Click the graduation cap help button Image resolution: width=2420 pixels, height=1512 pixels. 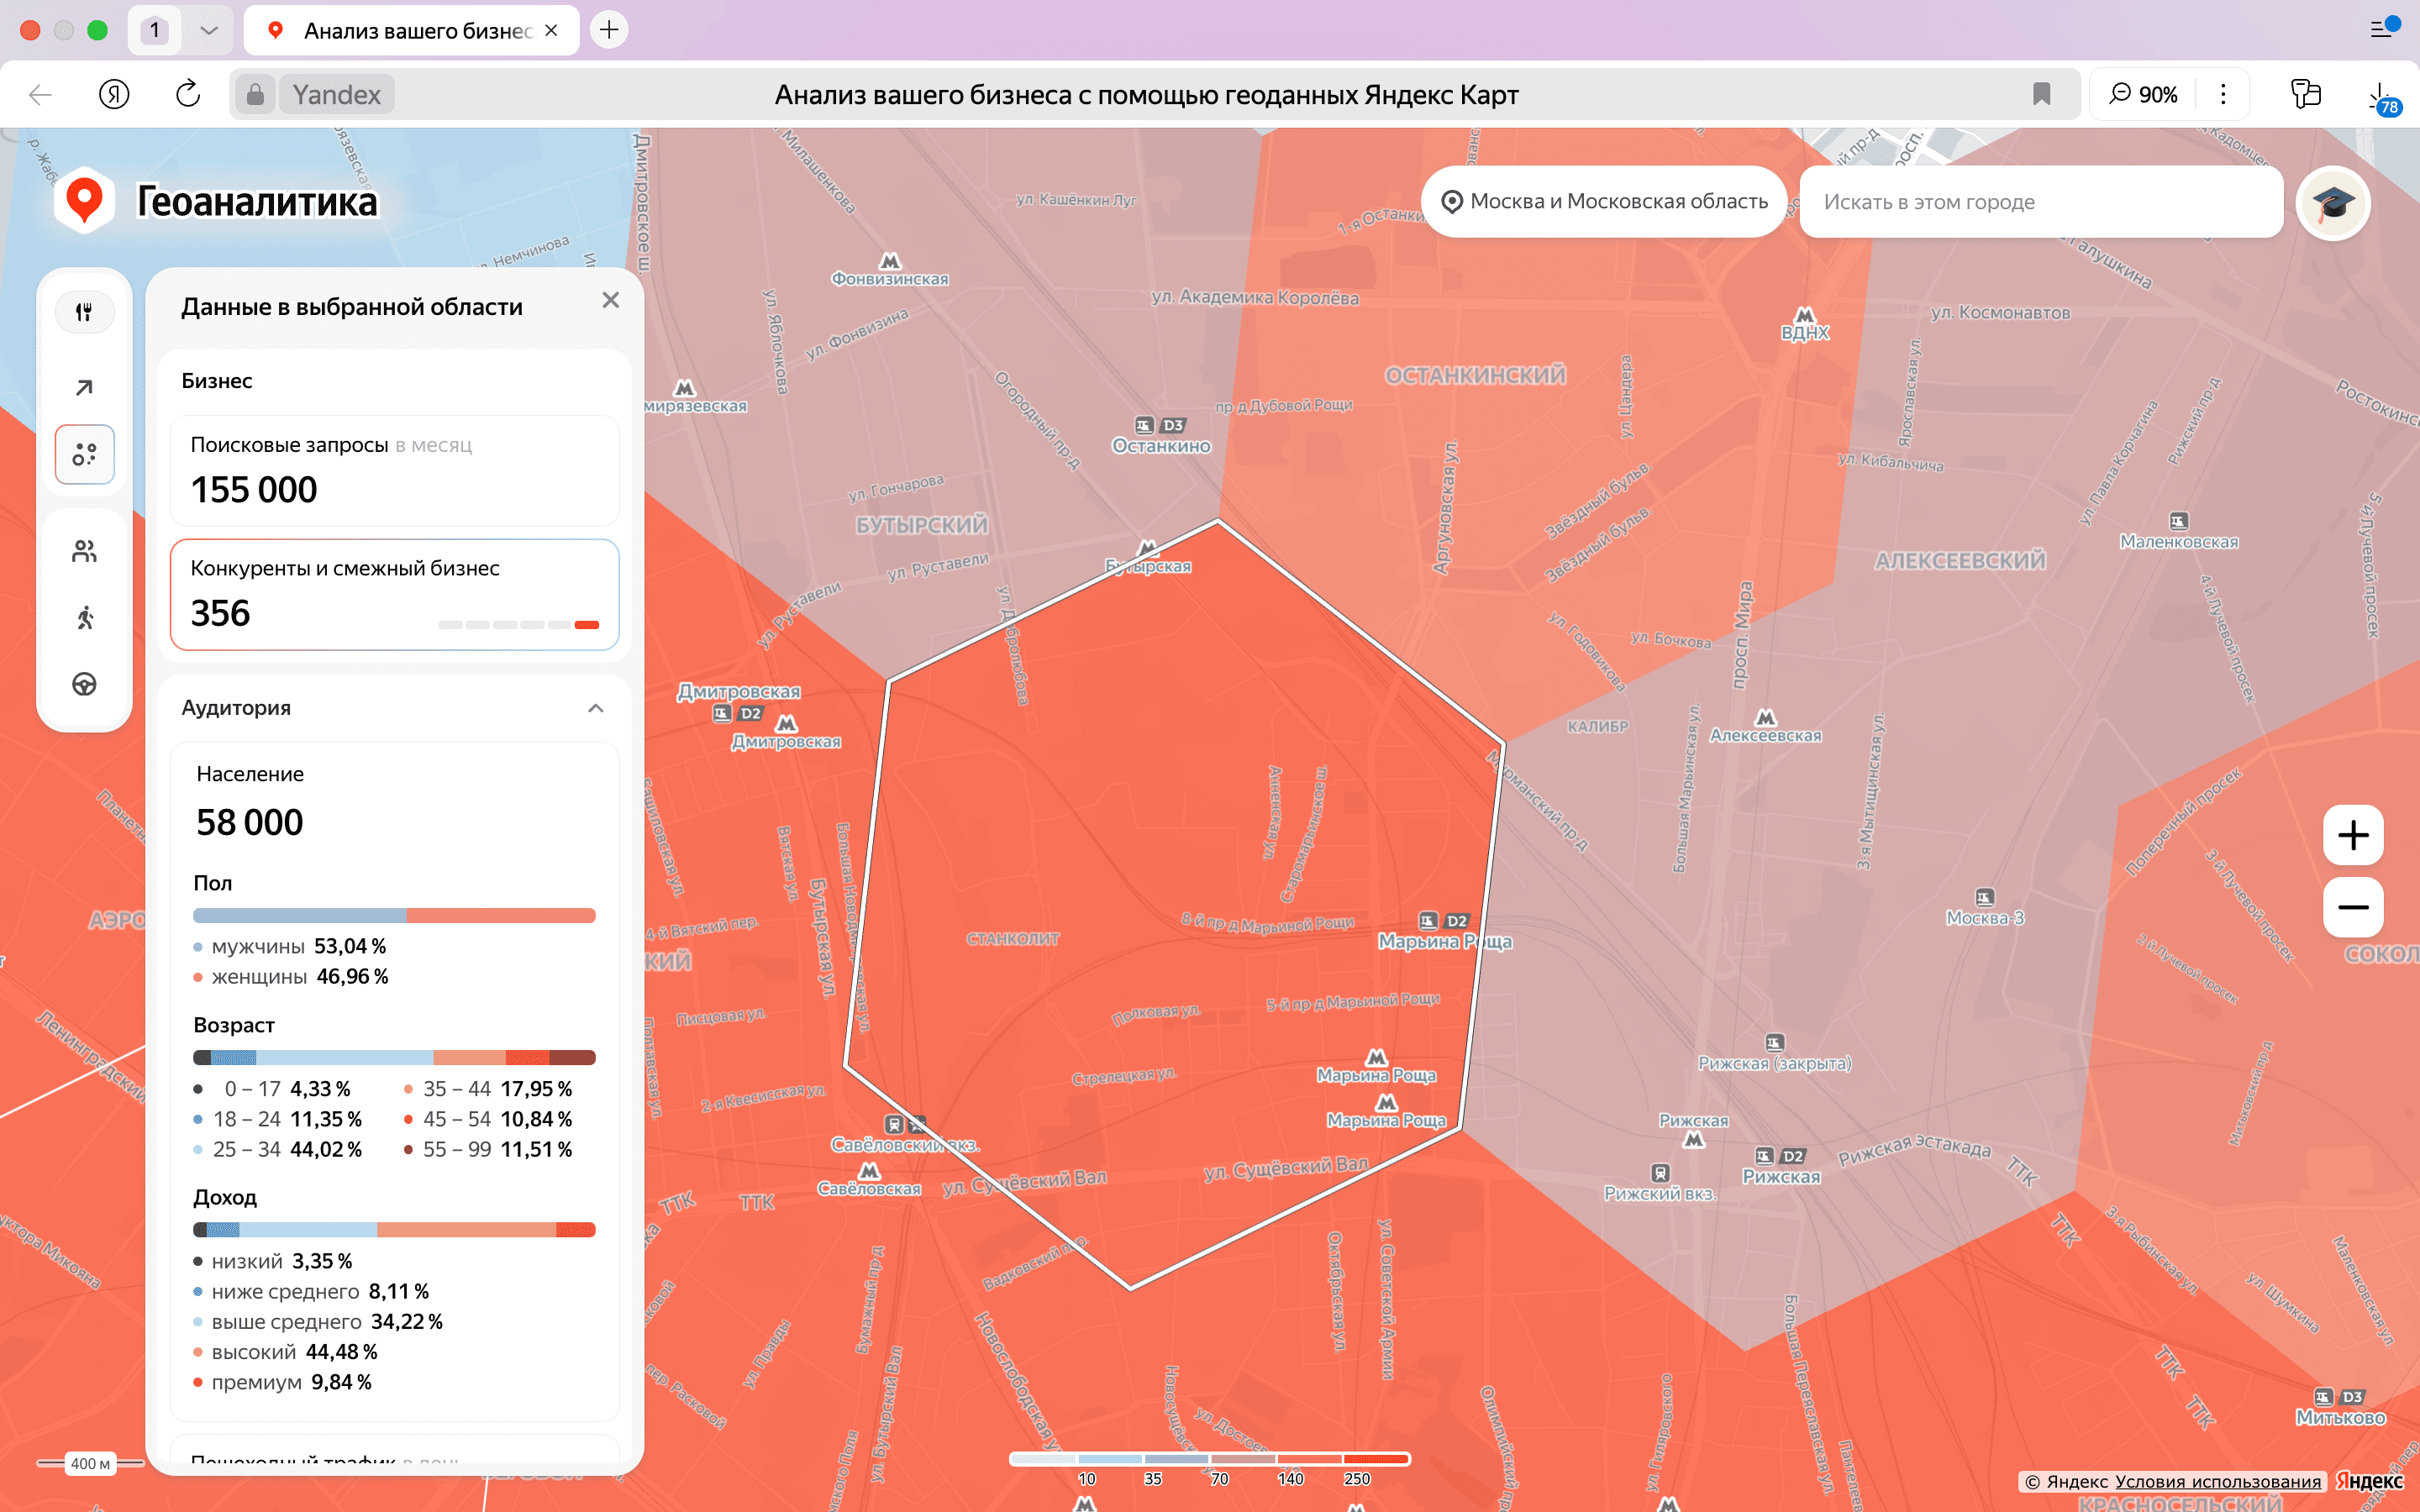pos(2332,203)
